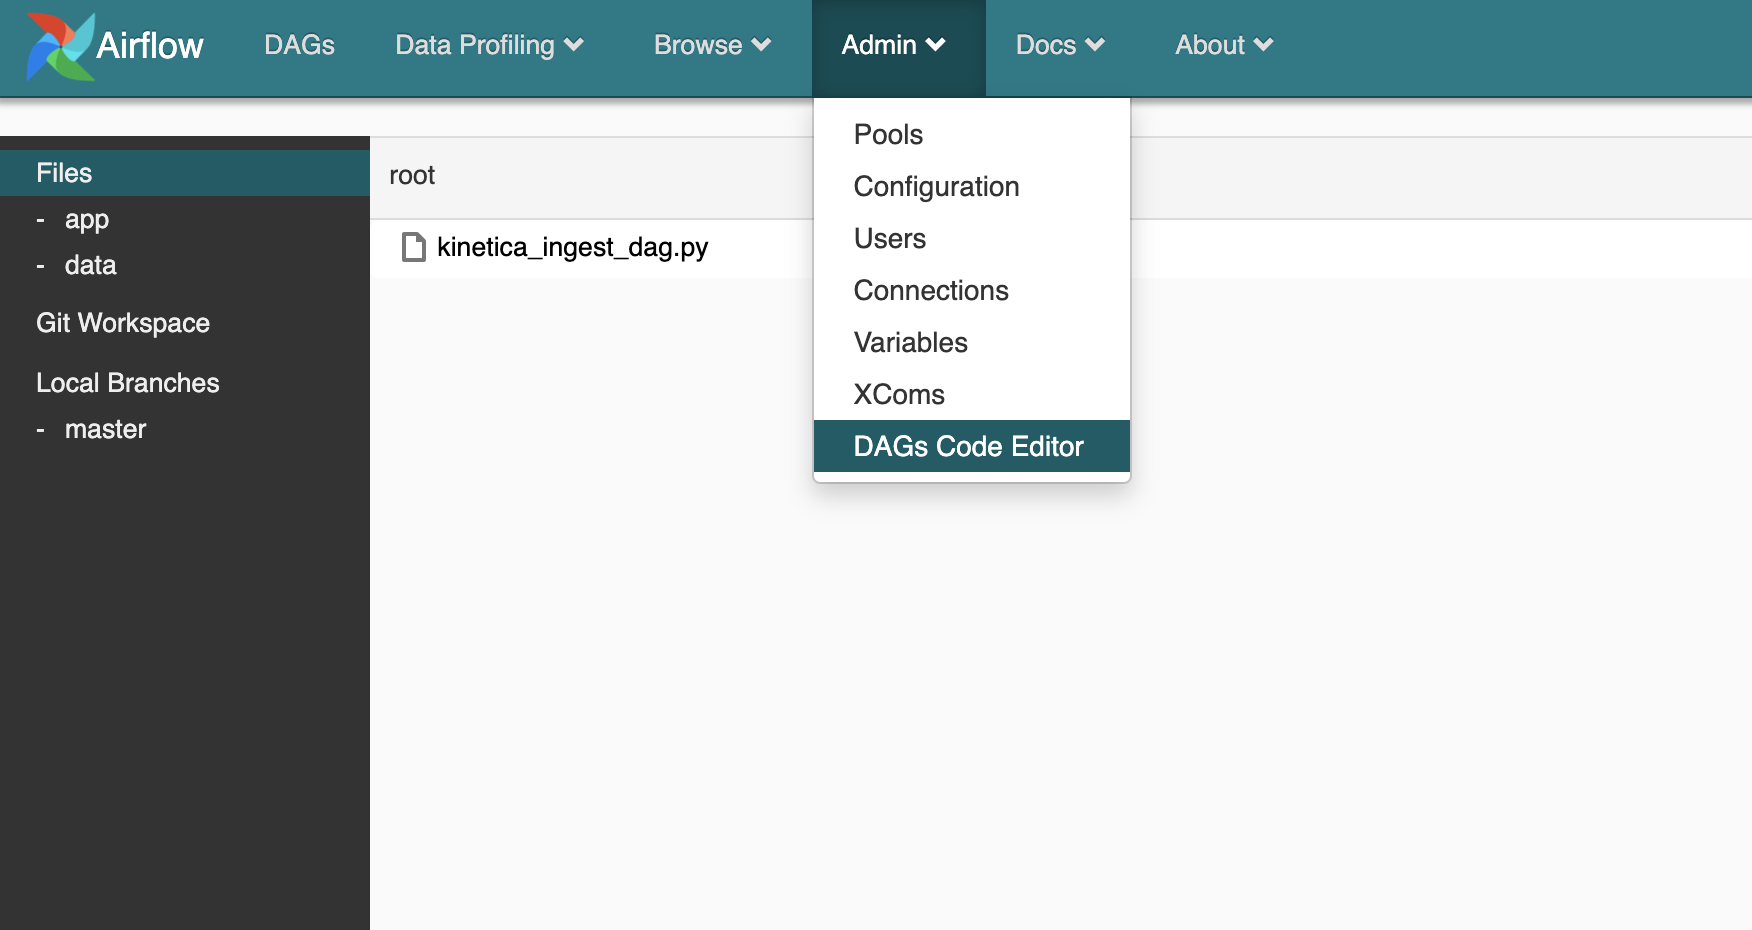Open the kinetica_ingest_dag.py file
This screenshot has height=930, width=1752.
click(572, 247)
